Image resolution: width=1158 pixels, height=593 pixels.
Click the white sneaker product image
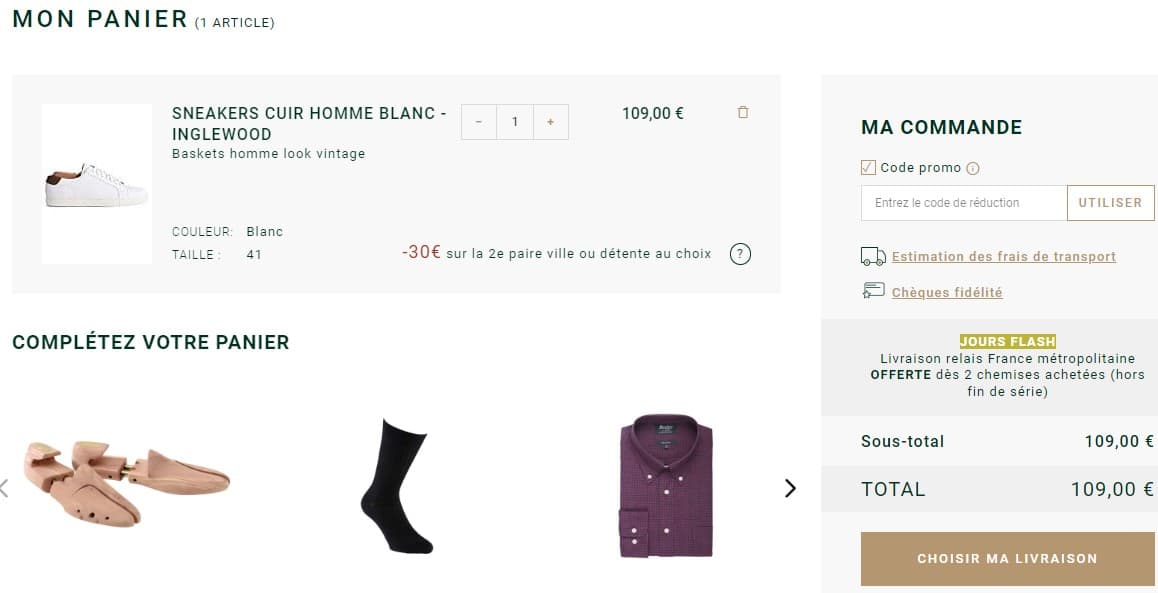click(x=96, y=183)
